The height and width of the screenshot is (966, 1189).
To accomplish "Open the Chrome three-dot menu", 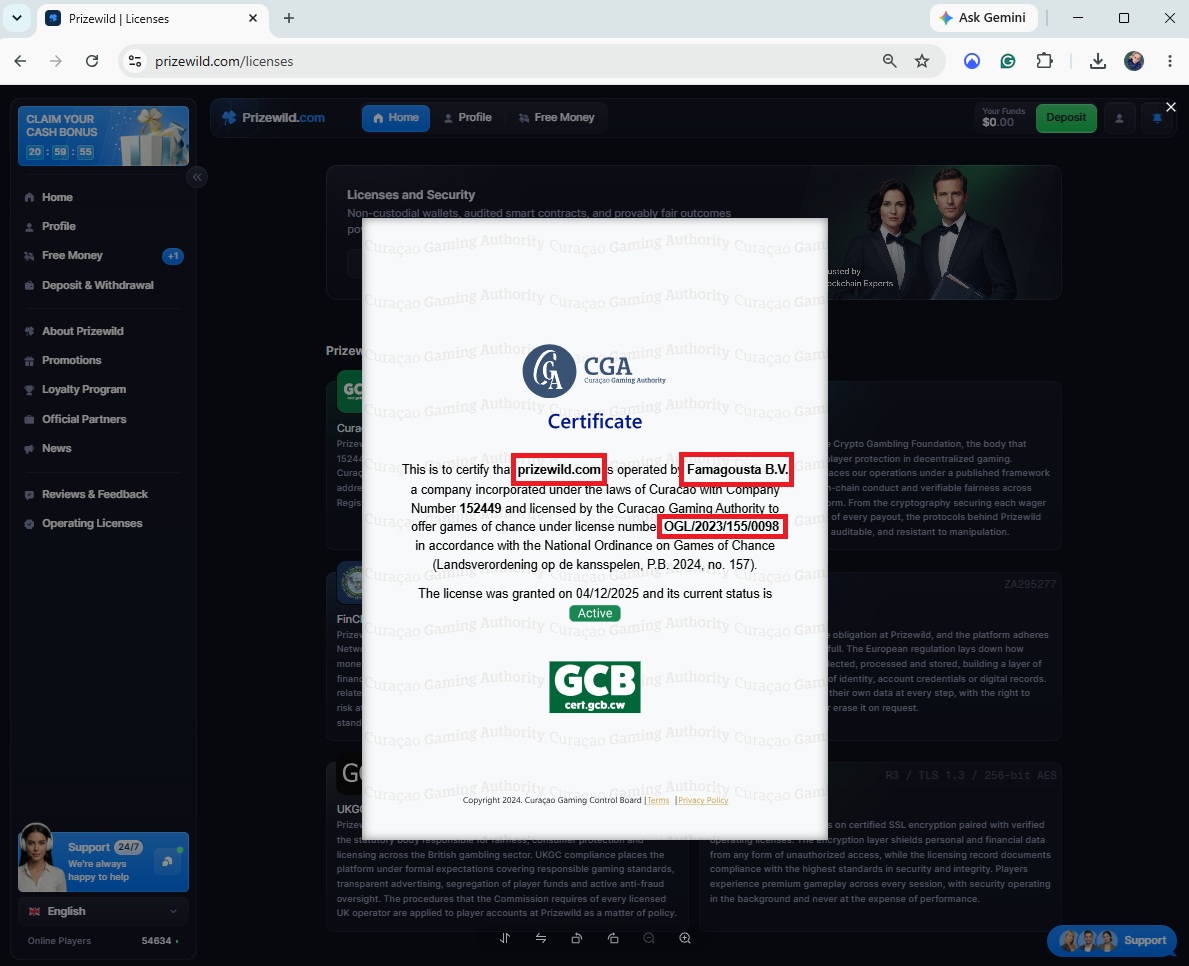I will (1170, 61).
